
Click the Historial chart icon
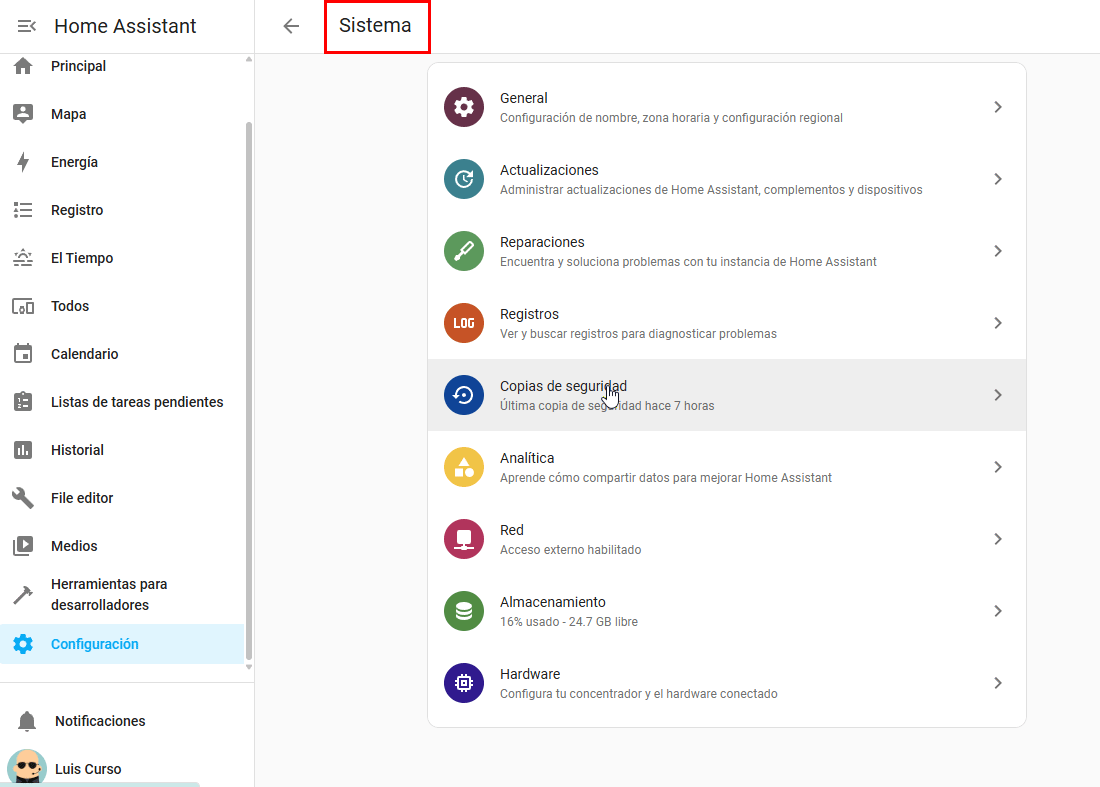(x=23, y=450)
